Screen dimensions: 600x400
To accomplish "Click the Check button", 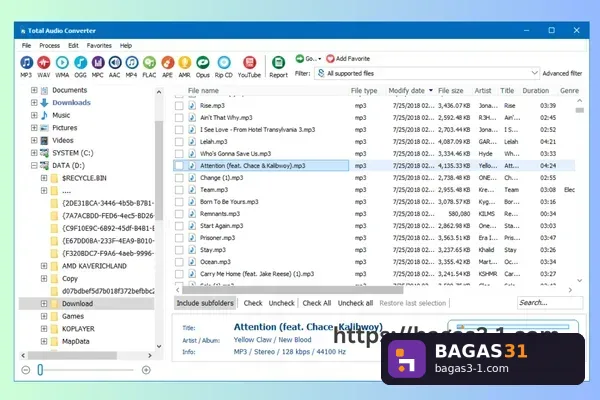I will coord(253,303).
